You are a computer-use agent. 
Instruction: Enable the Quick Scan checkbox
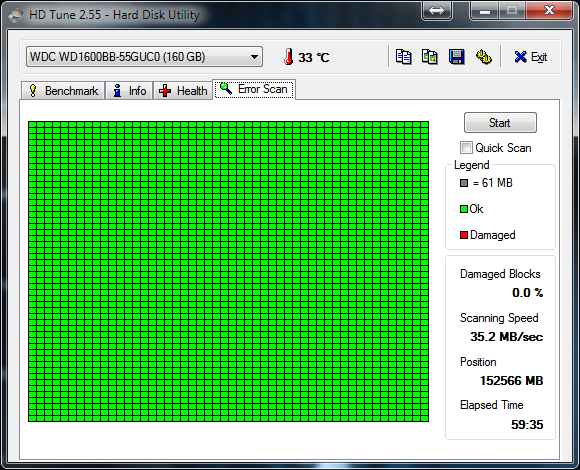coord(466,148)
